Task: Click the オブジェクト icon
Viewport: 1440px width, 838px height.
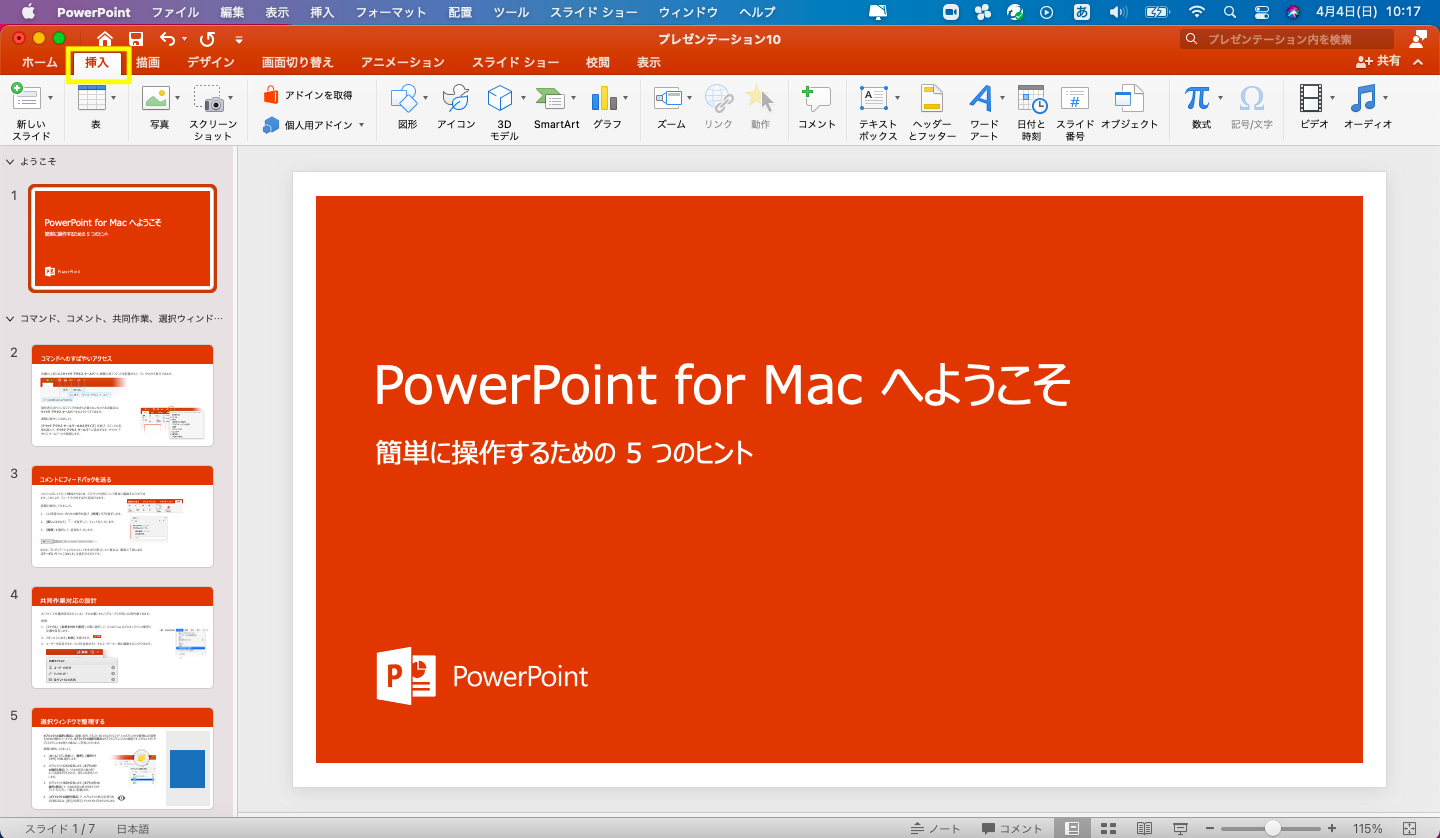Action: 1129,98
